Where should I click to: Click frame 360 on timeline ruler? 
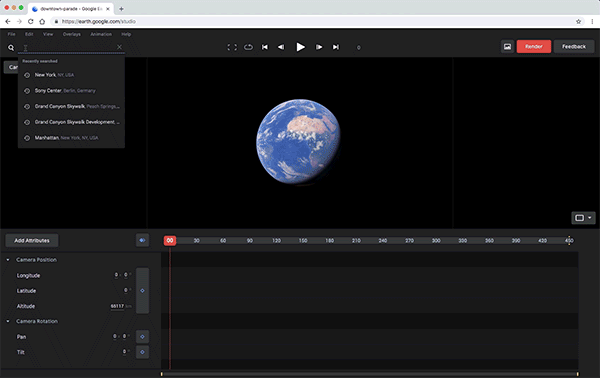489,241
